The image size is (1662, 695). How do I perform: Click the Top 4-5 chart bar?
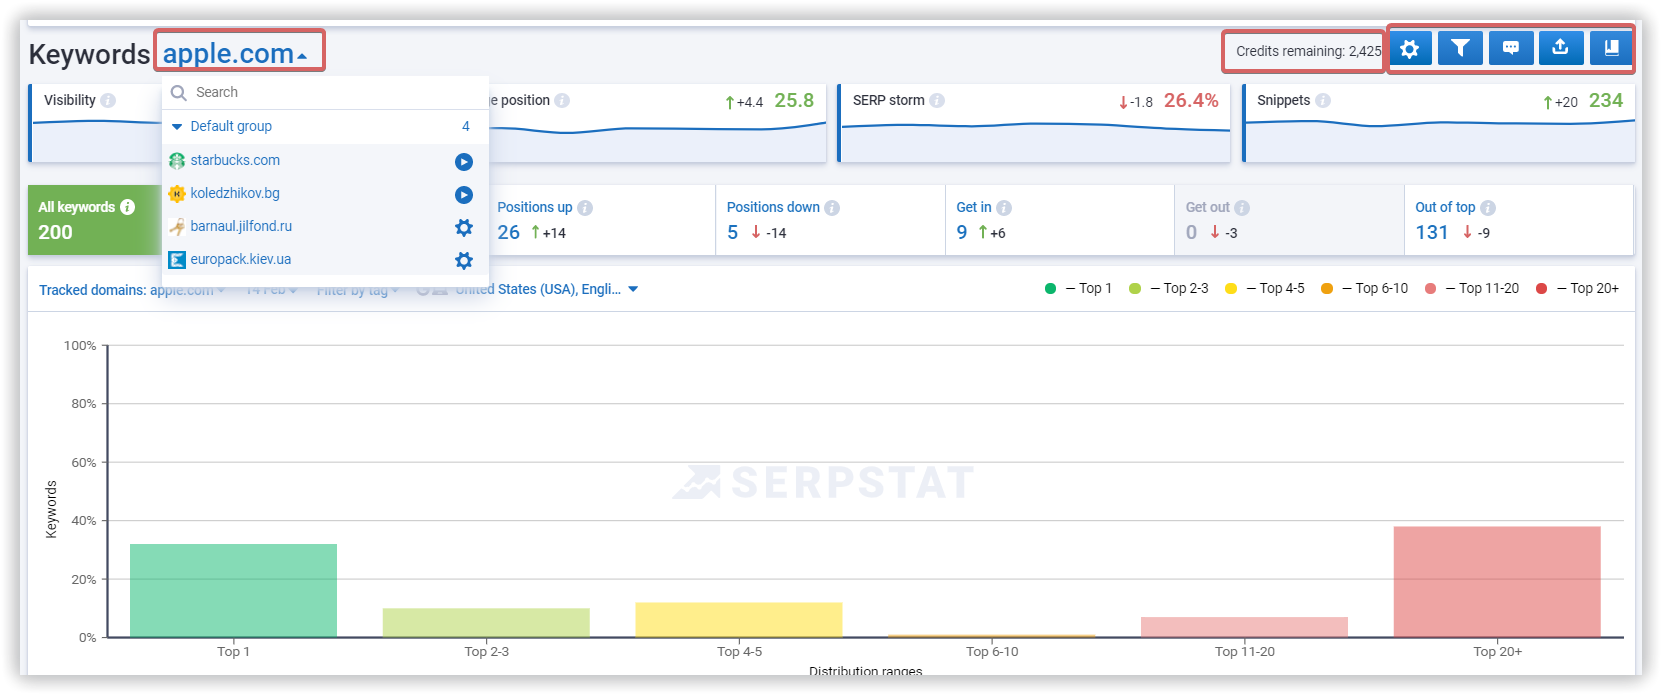(x=739, y=619)
